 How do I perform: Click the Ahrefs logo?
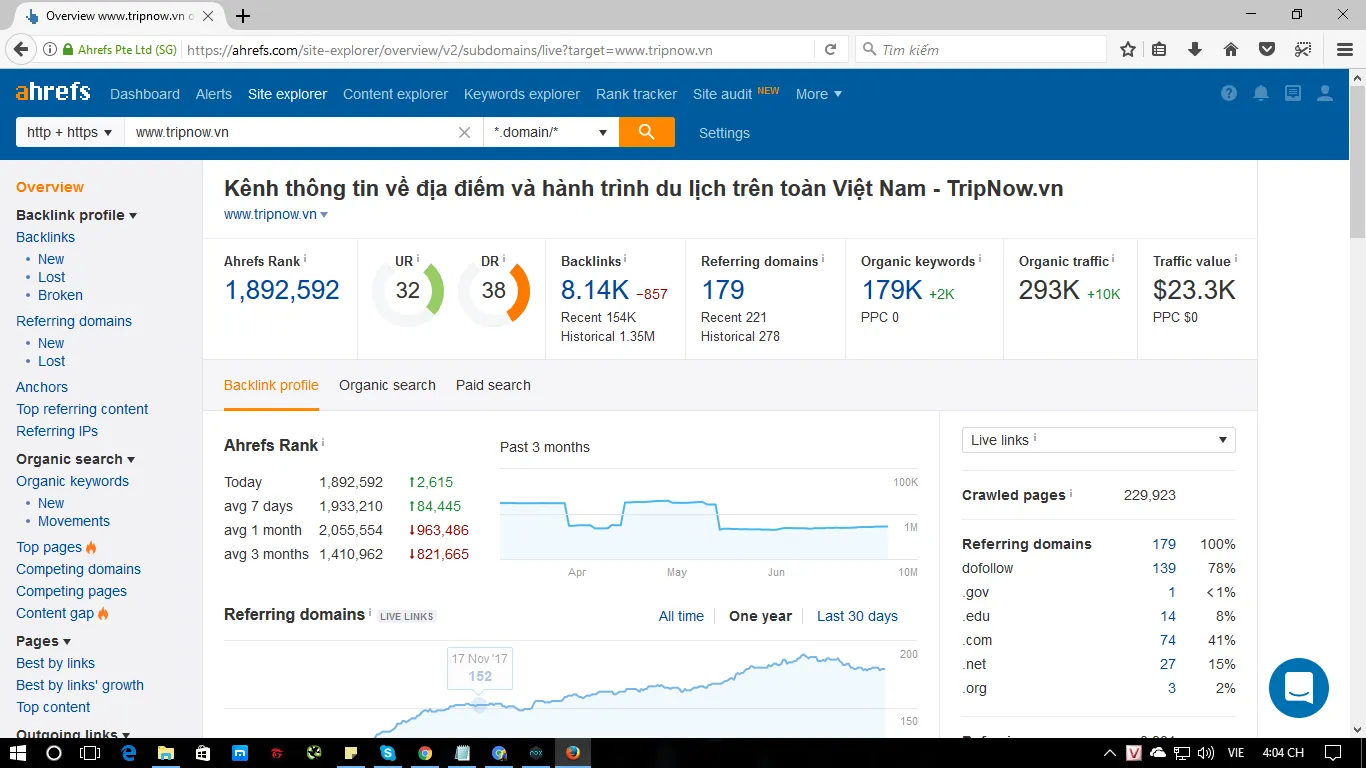tap(53, 92)
